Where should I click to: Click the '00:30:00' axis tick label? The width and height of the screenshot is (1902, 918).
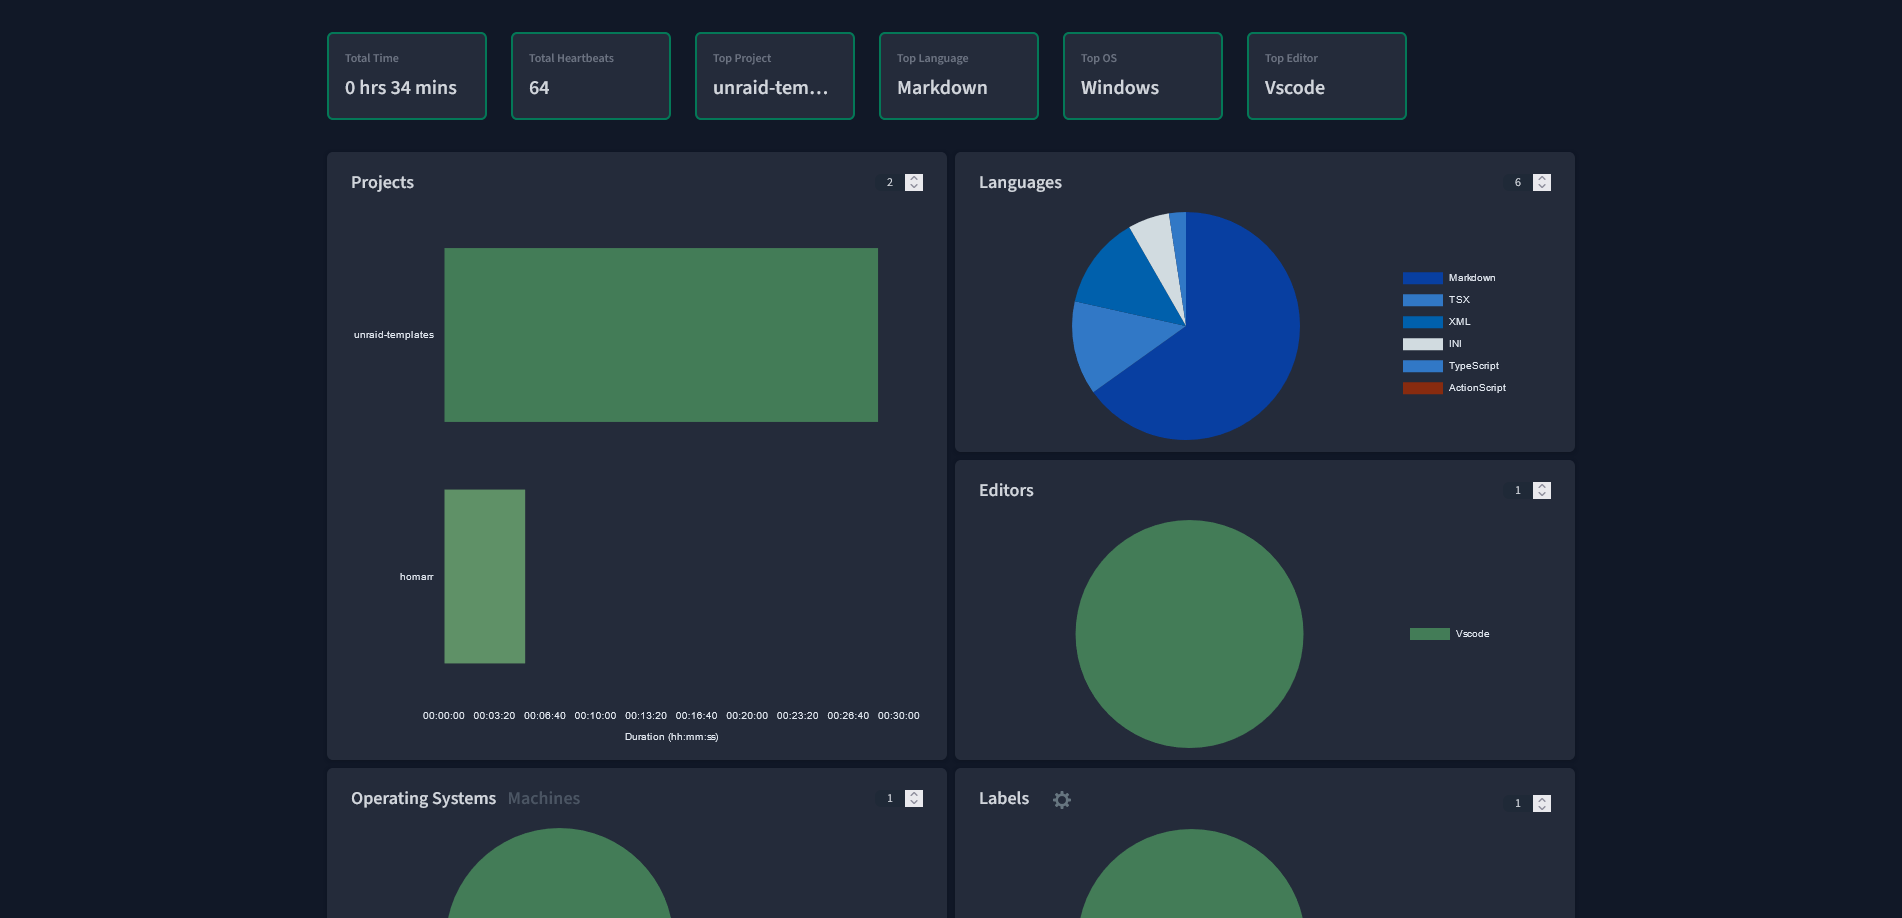coord(898,716)
